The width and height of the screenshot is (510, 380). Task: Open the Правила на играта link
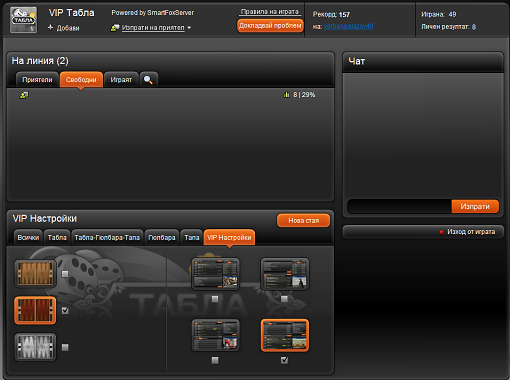point(270,12)
